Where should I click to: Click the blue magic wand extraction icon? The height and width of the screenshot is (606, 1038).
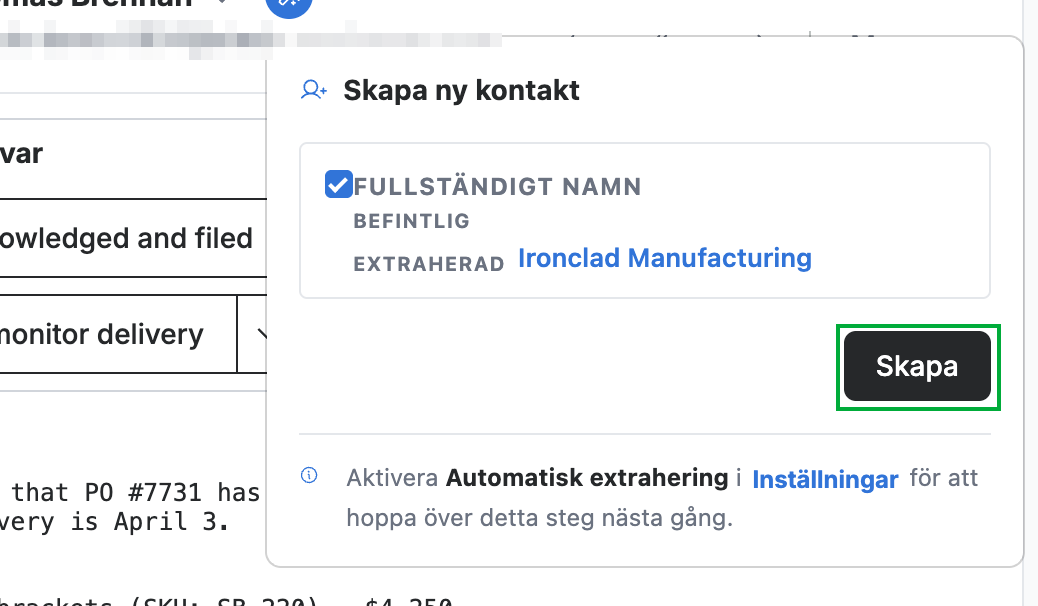click(289, 4)
